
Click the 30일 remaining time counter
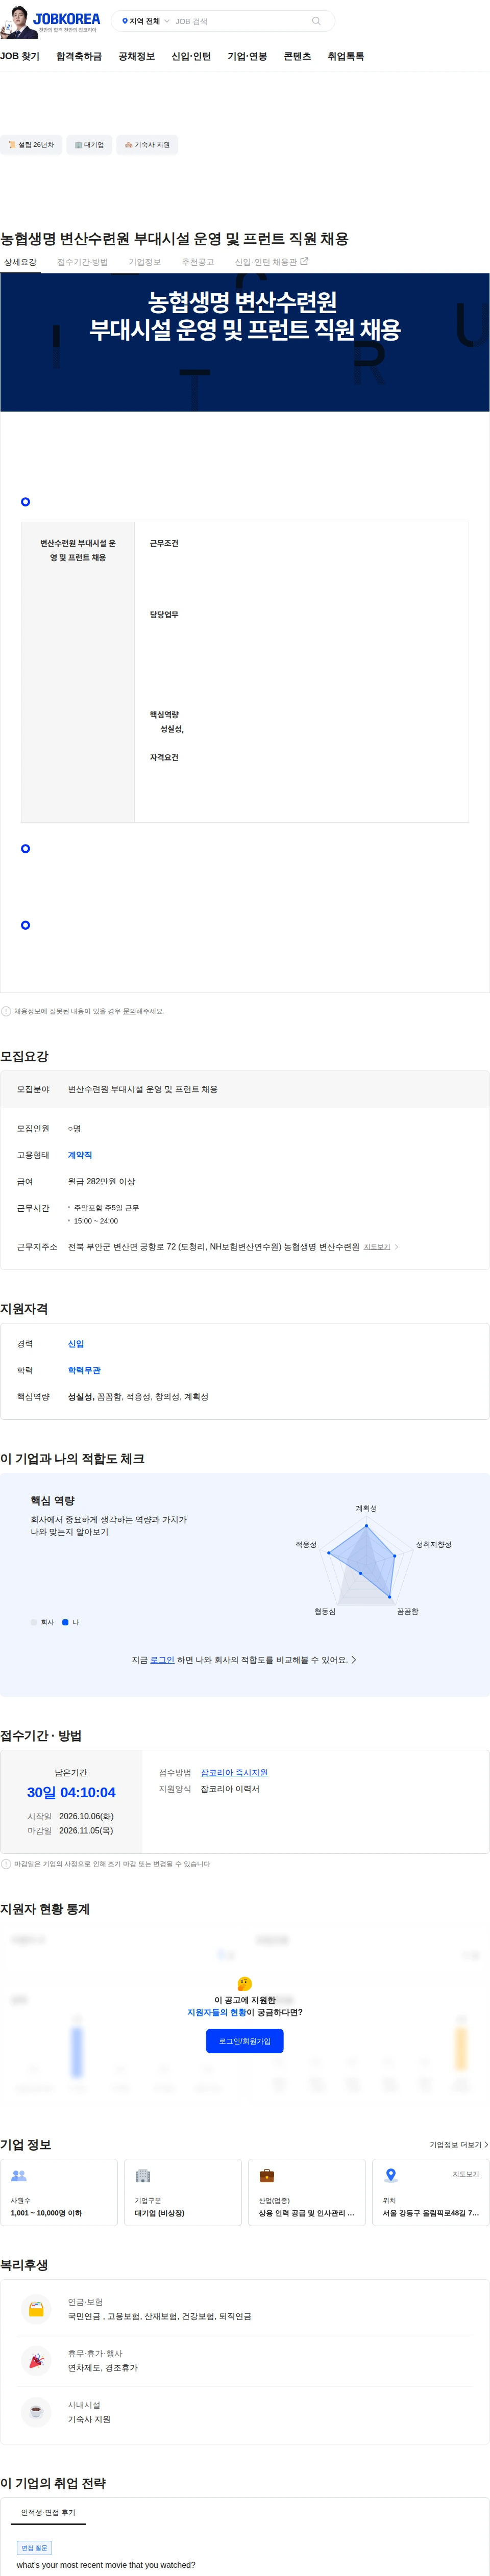71,1793
